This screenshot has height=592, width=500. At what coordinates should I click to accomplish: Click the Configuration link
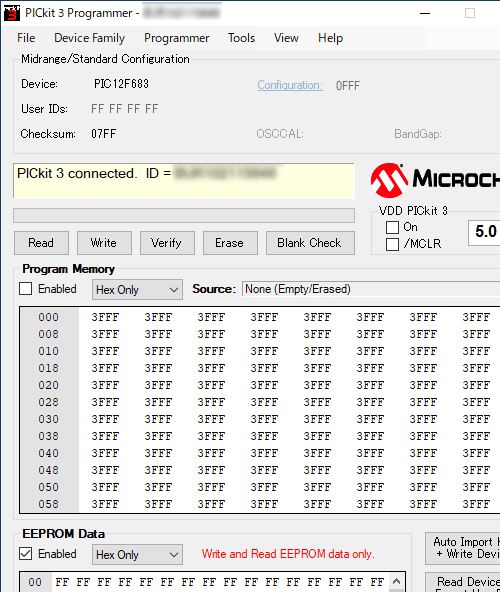pos(290,85)
